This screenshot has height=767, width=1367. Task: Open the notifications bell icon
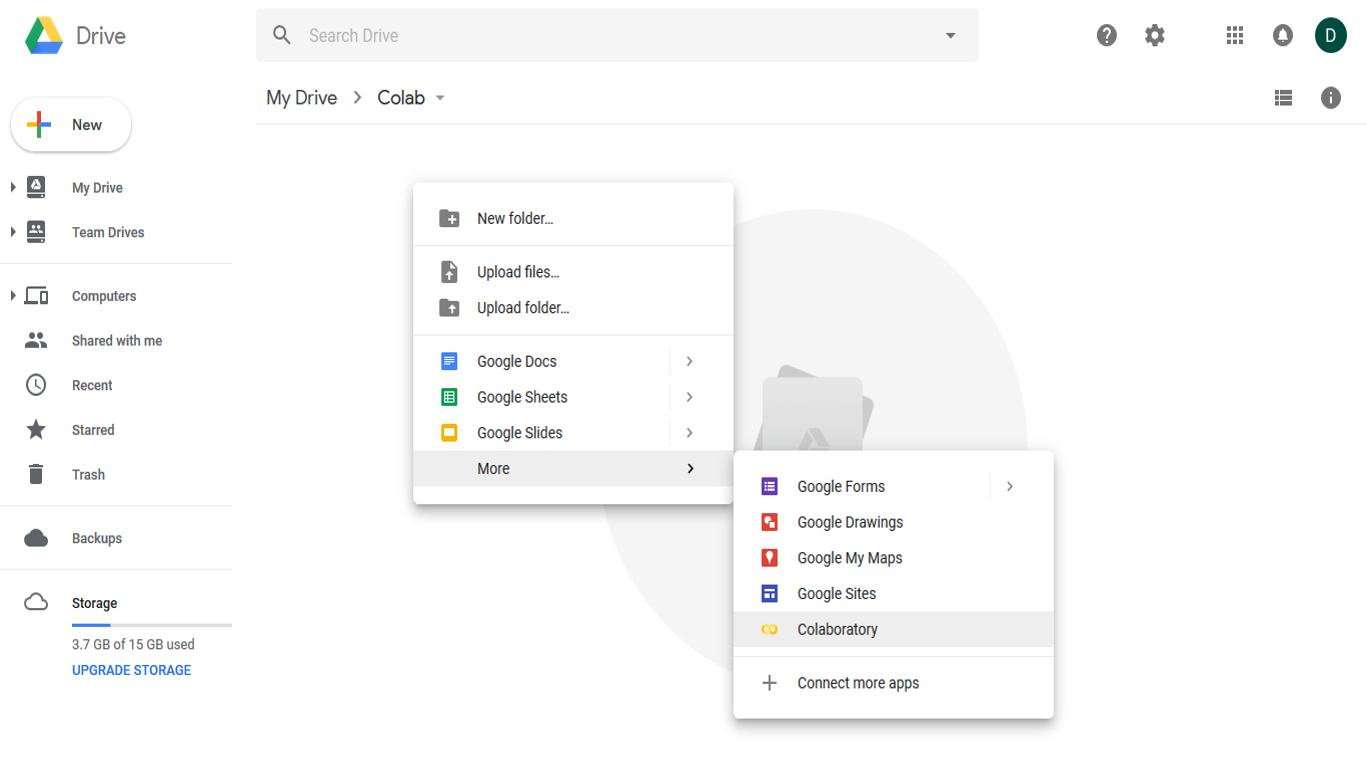(x=1283, y=36)
